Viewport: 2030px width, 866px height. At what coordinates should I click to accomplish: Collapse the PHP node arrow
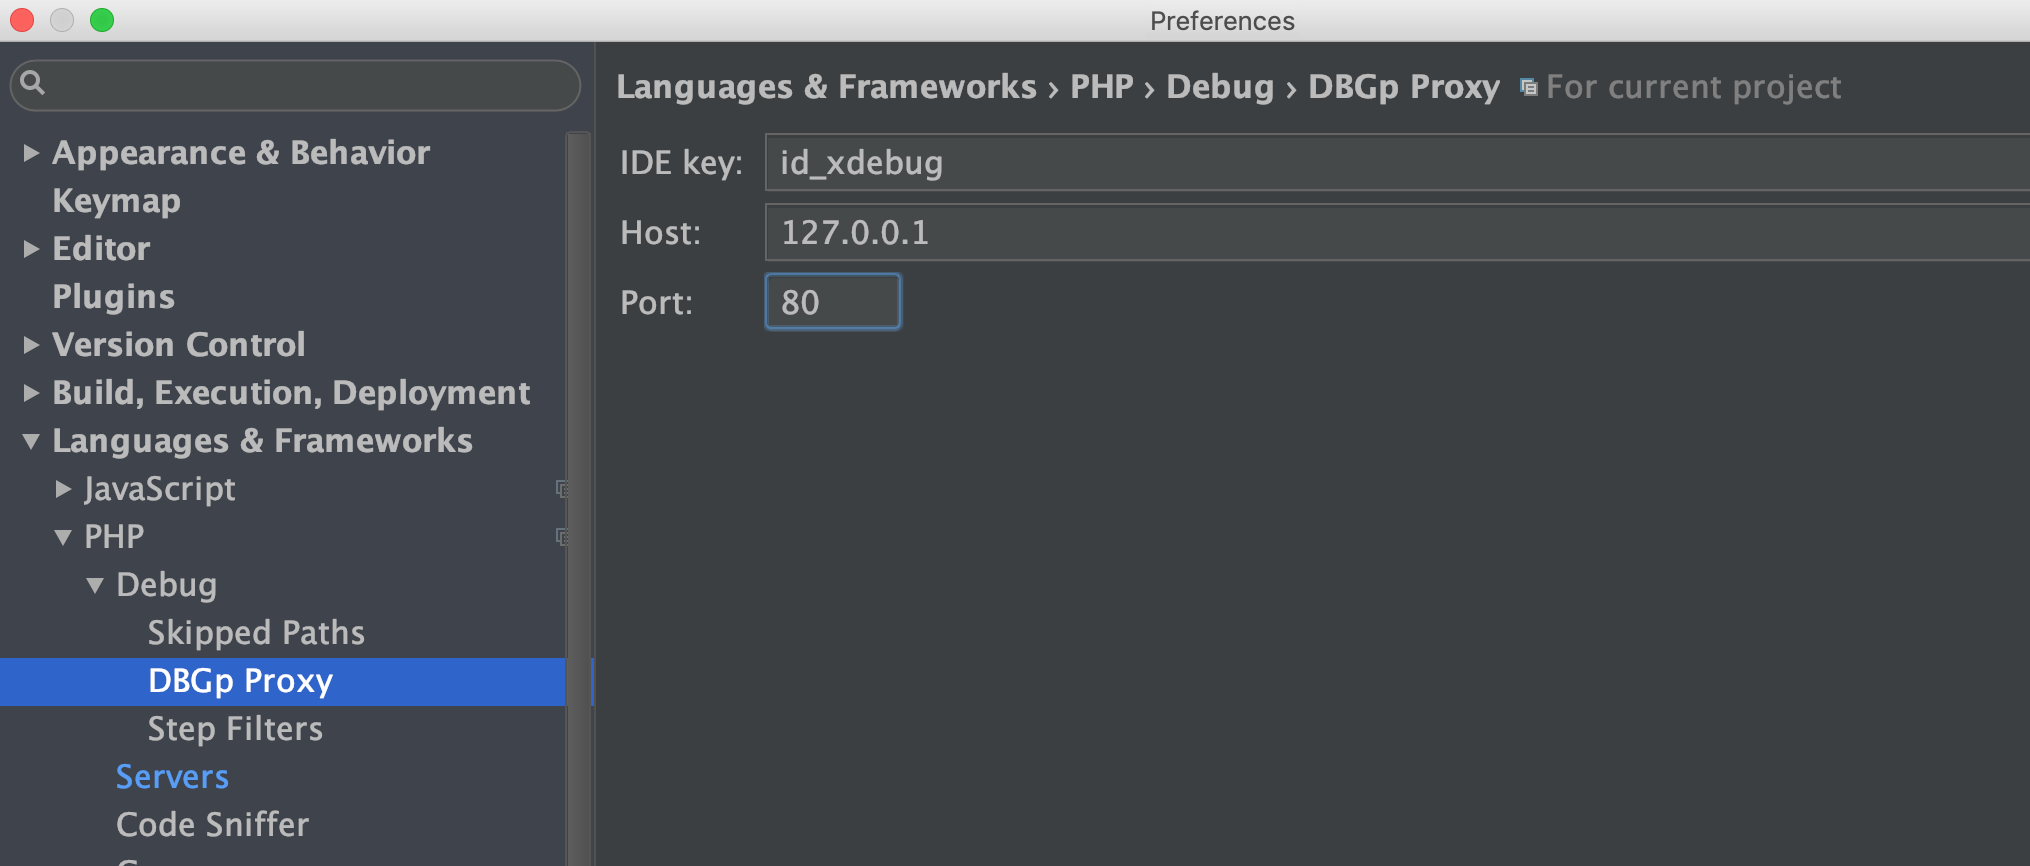coord(63,538)
